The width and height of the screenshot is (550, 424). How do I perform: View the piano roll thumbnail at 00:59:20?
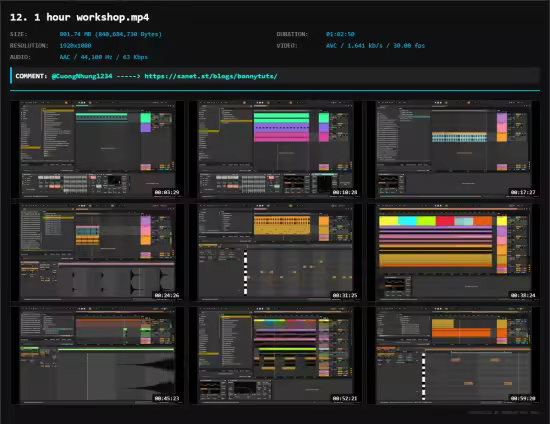[454, 356]
